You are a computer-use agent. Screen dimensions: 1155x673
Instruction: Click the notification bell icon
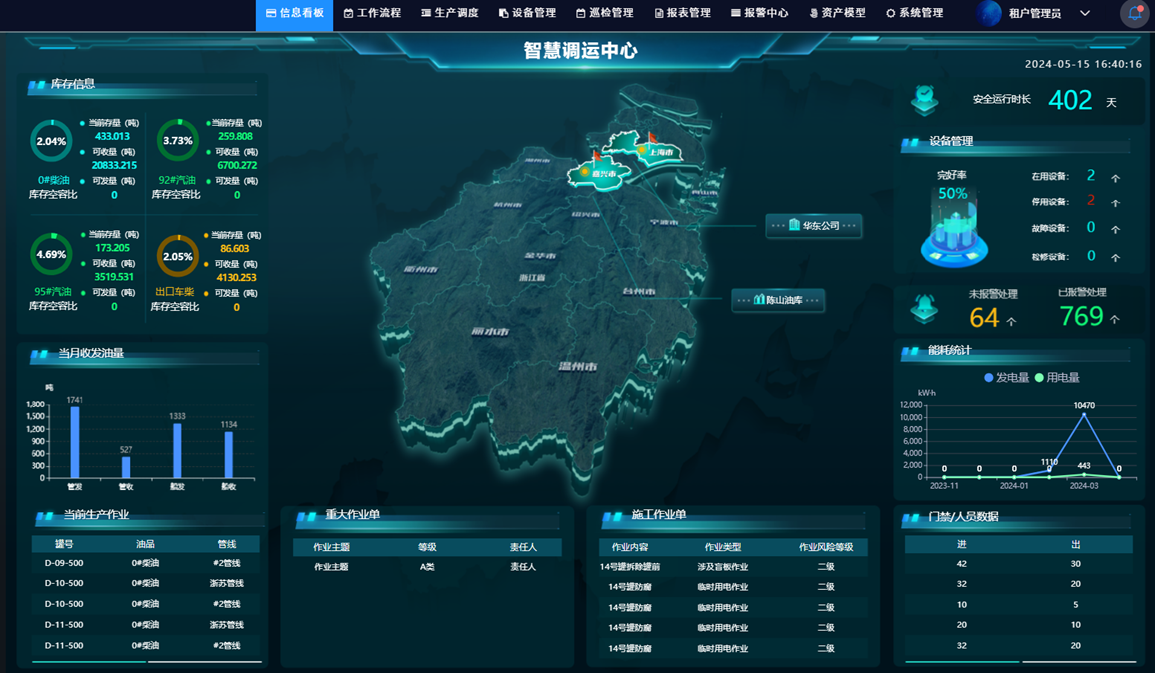tap(1135, 14)
